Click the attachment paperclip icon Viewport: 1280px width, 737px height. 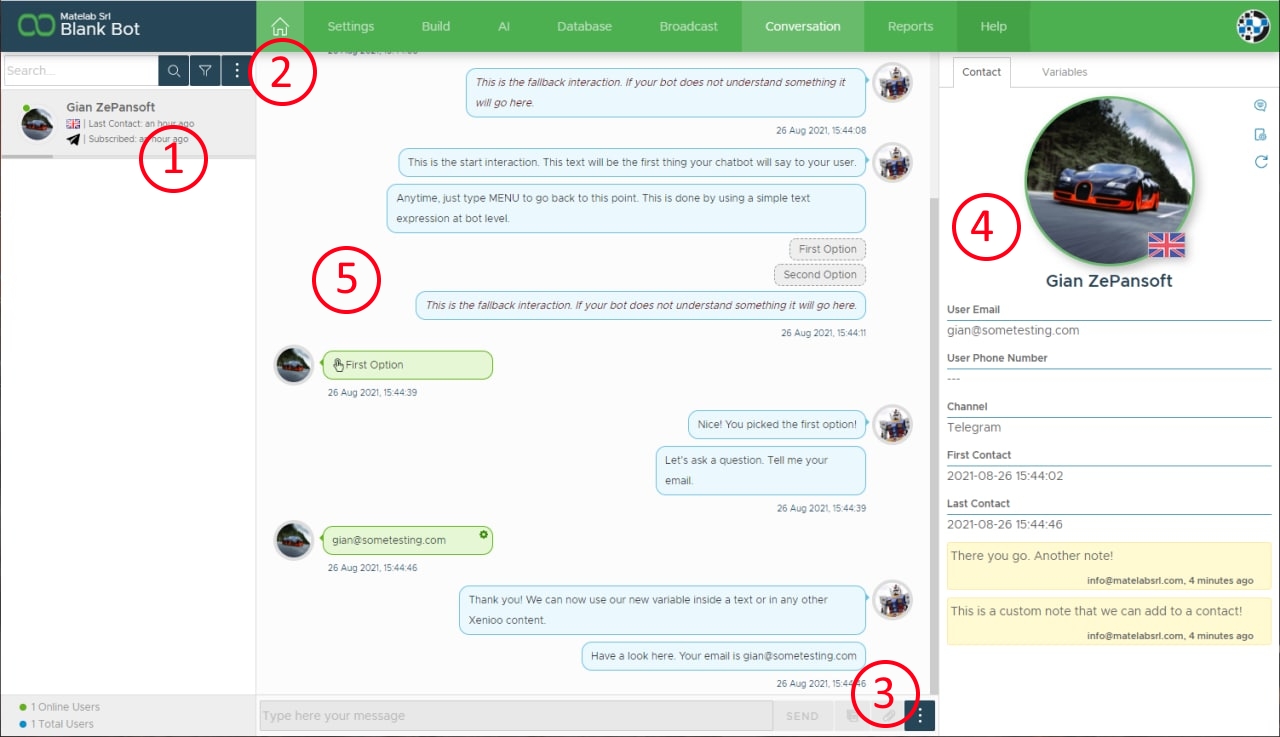[x=887, y=716]
